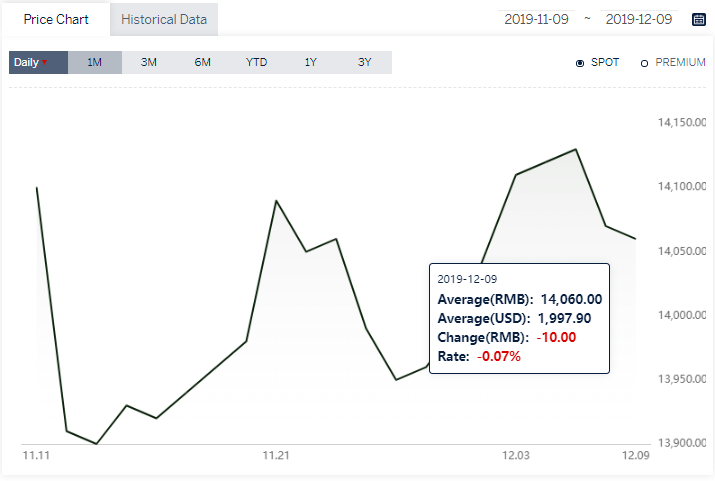Choose the 3M time range

click(x=149, y=62)
